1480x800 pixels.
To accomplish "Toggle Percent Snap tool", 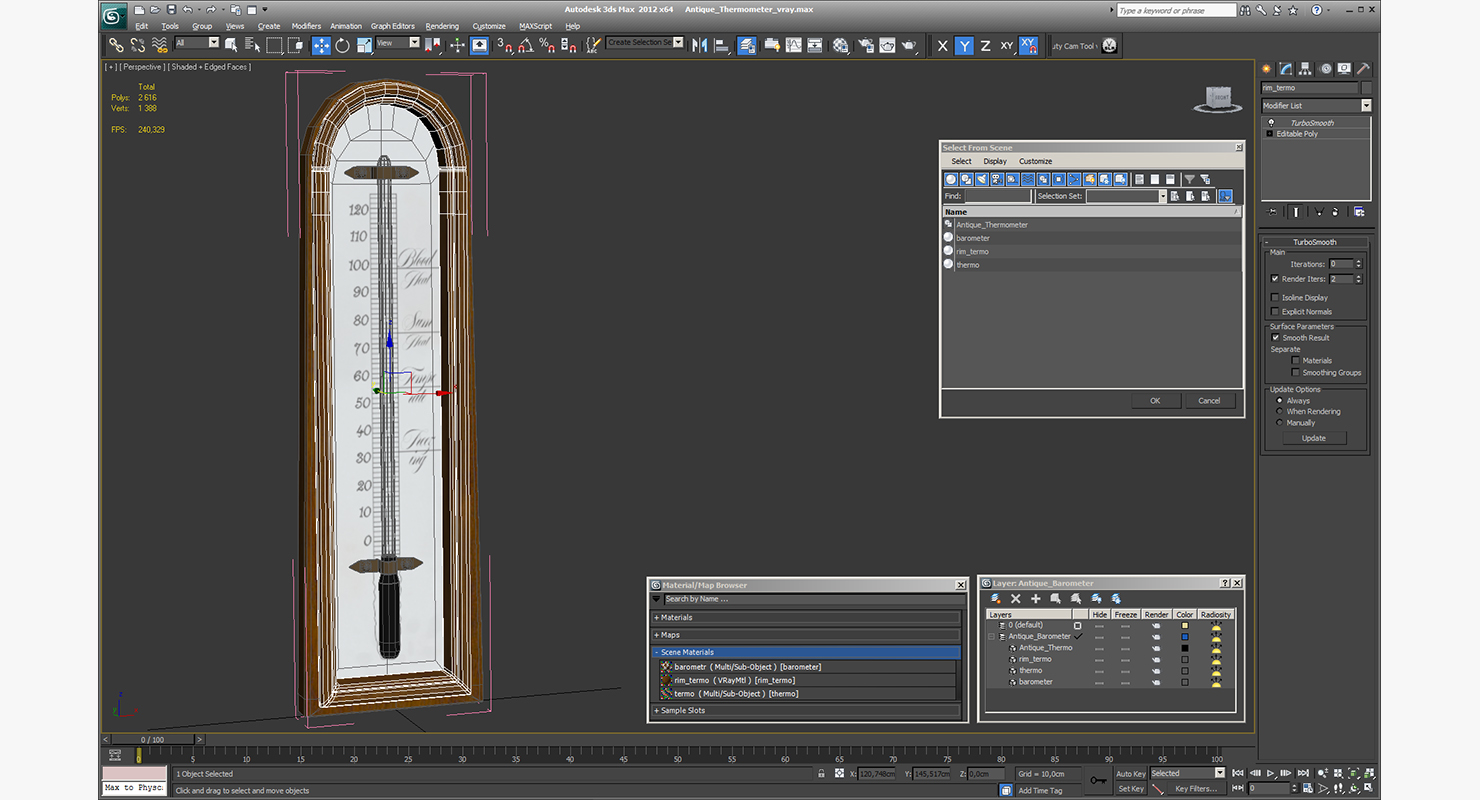I will (547, 45).
